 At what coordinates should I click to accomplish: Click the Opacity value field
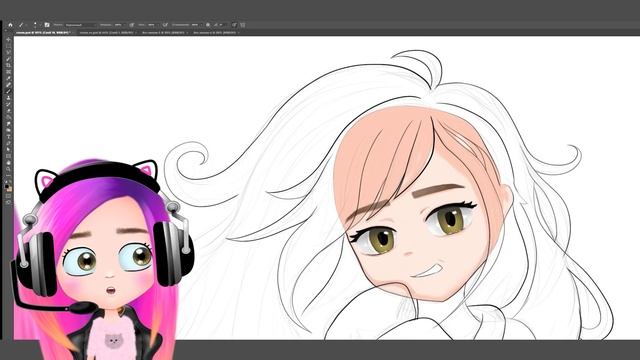[118, 25]
